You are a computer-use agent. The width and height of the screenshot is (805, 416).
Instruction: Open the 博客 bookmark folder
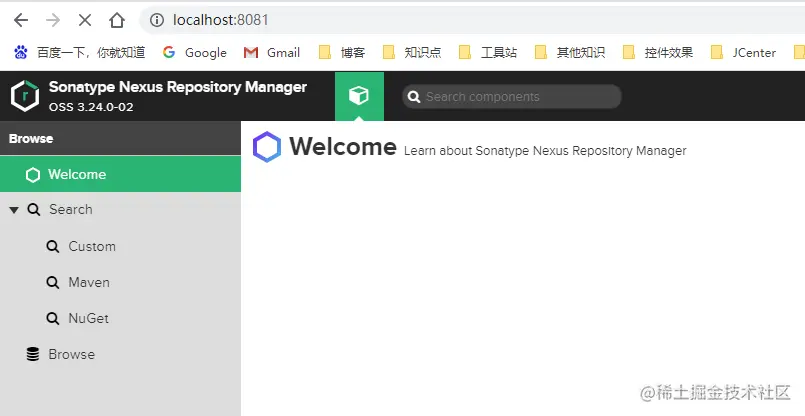[342, 52]
